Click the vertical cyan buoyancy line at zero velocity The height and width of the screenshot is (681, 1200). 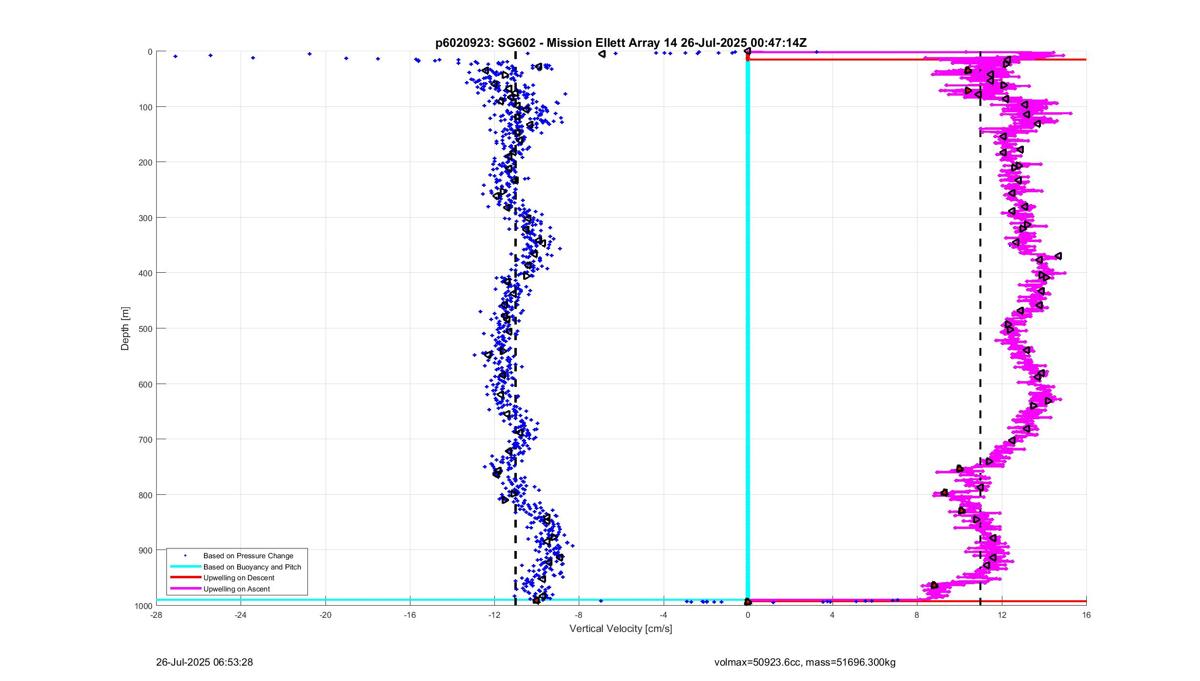pyautogui.click(x=748, y=330)
